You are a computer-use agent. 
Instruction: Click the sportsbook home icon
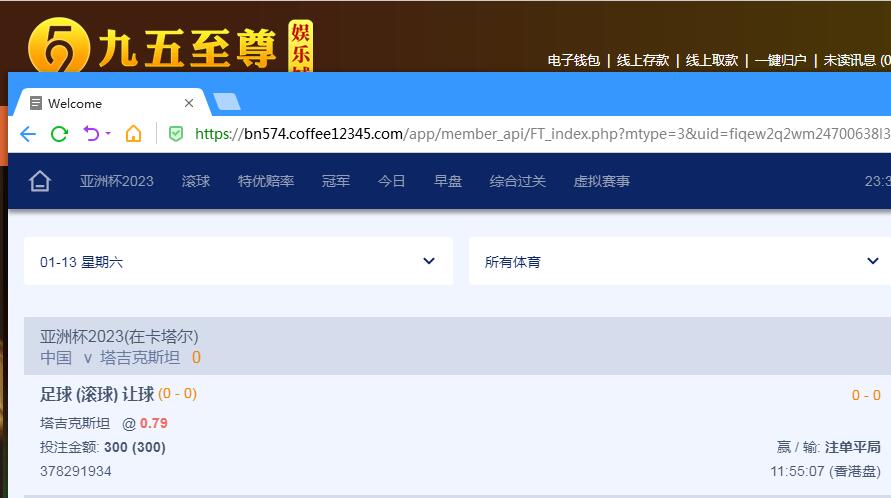click(40, 181)
